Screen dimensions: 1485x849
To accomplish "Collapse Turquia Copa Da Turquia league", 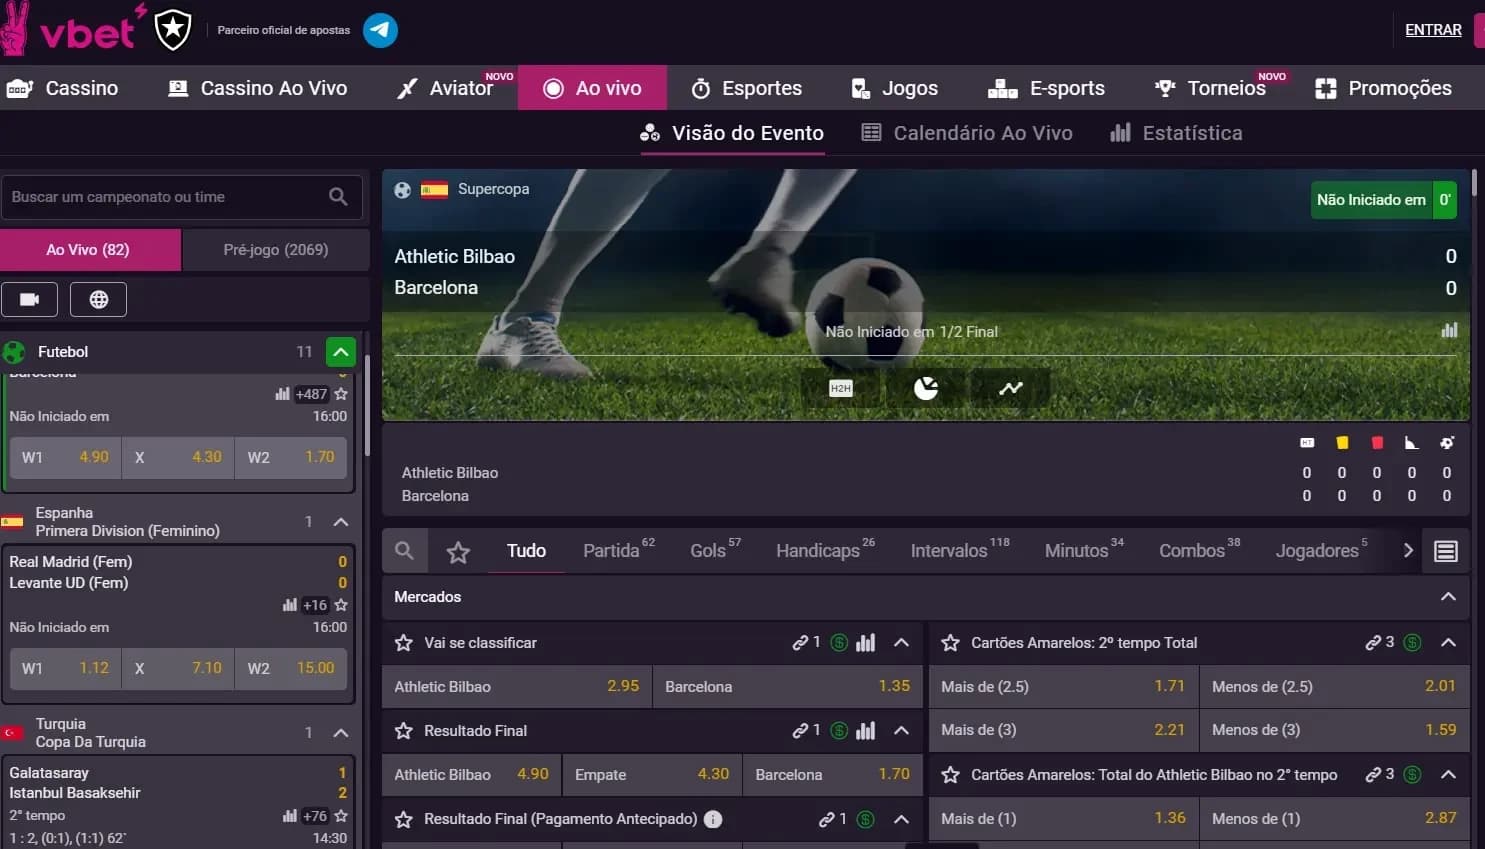I will (x=341, y=733).
